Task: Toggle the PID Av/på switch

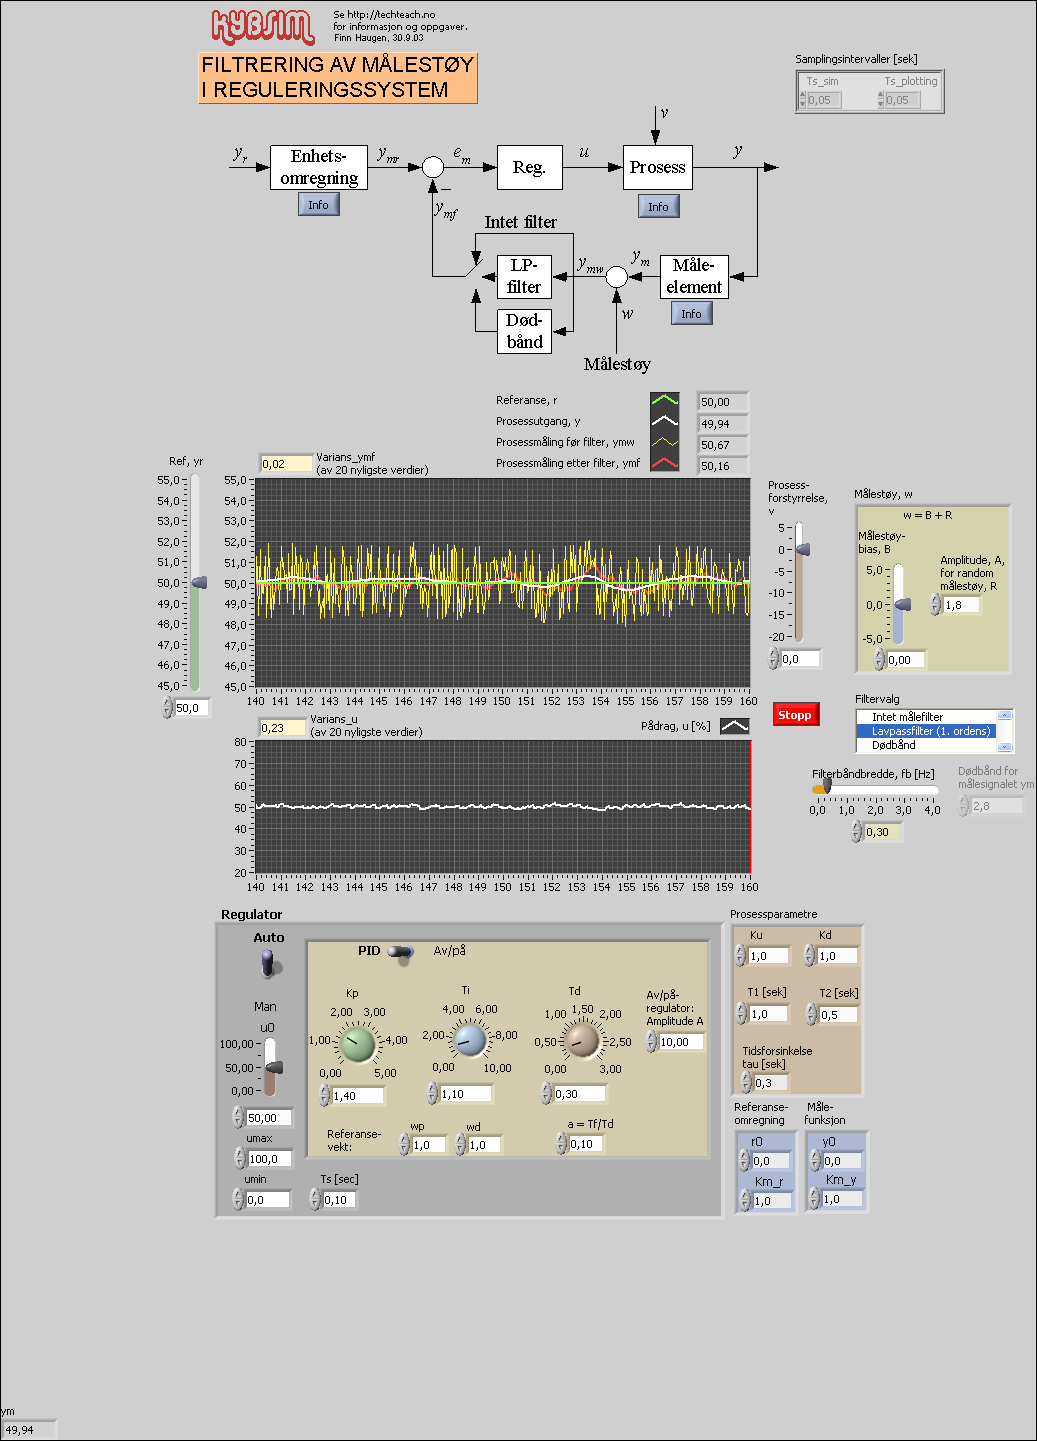Action: pyautogui.click(x=402, y=951)
